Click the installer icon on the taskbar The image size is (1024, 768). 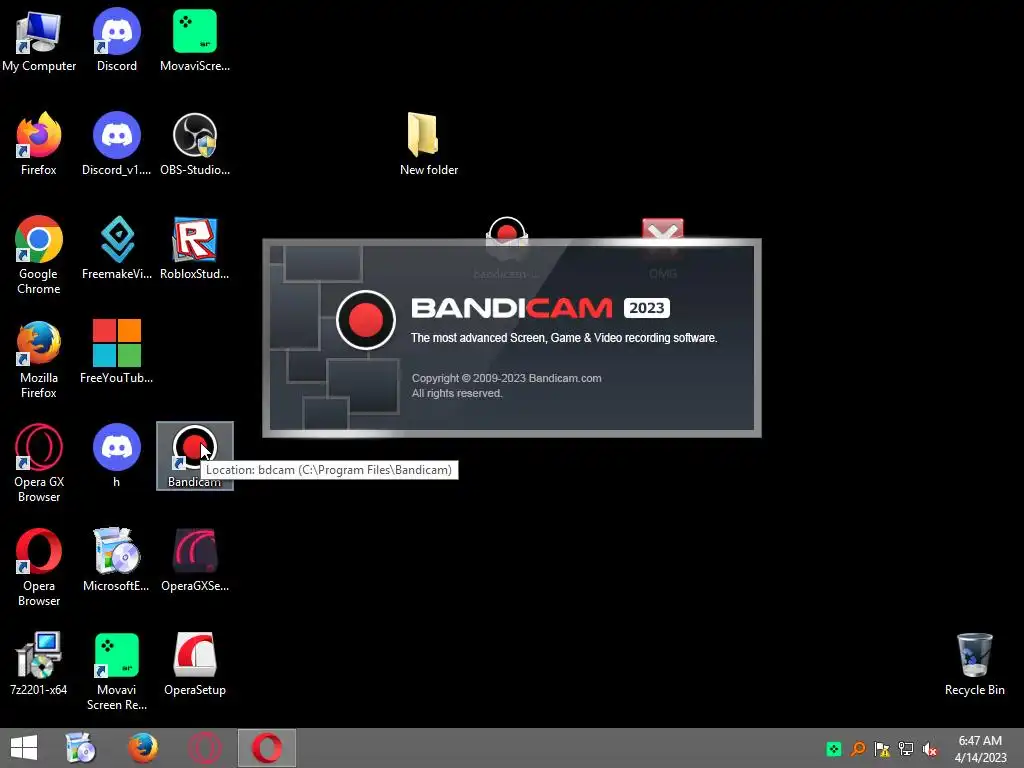pyautogui.click(x=81, y=748)
